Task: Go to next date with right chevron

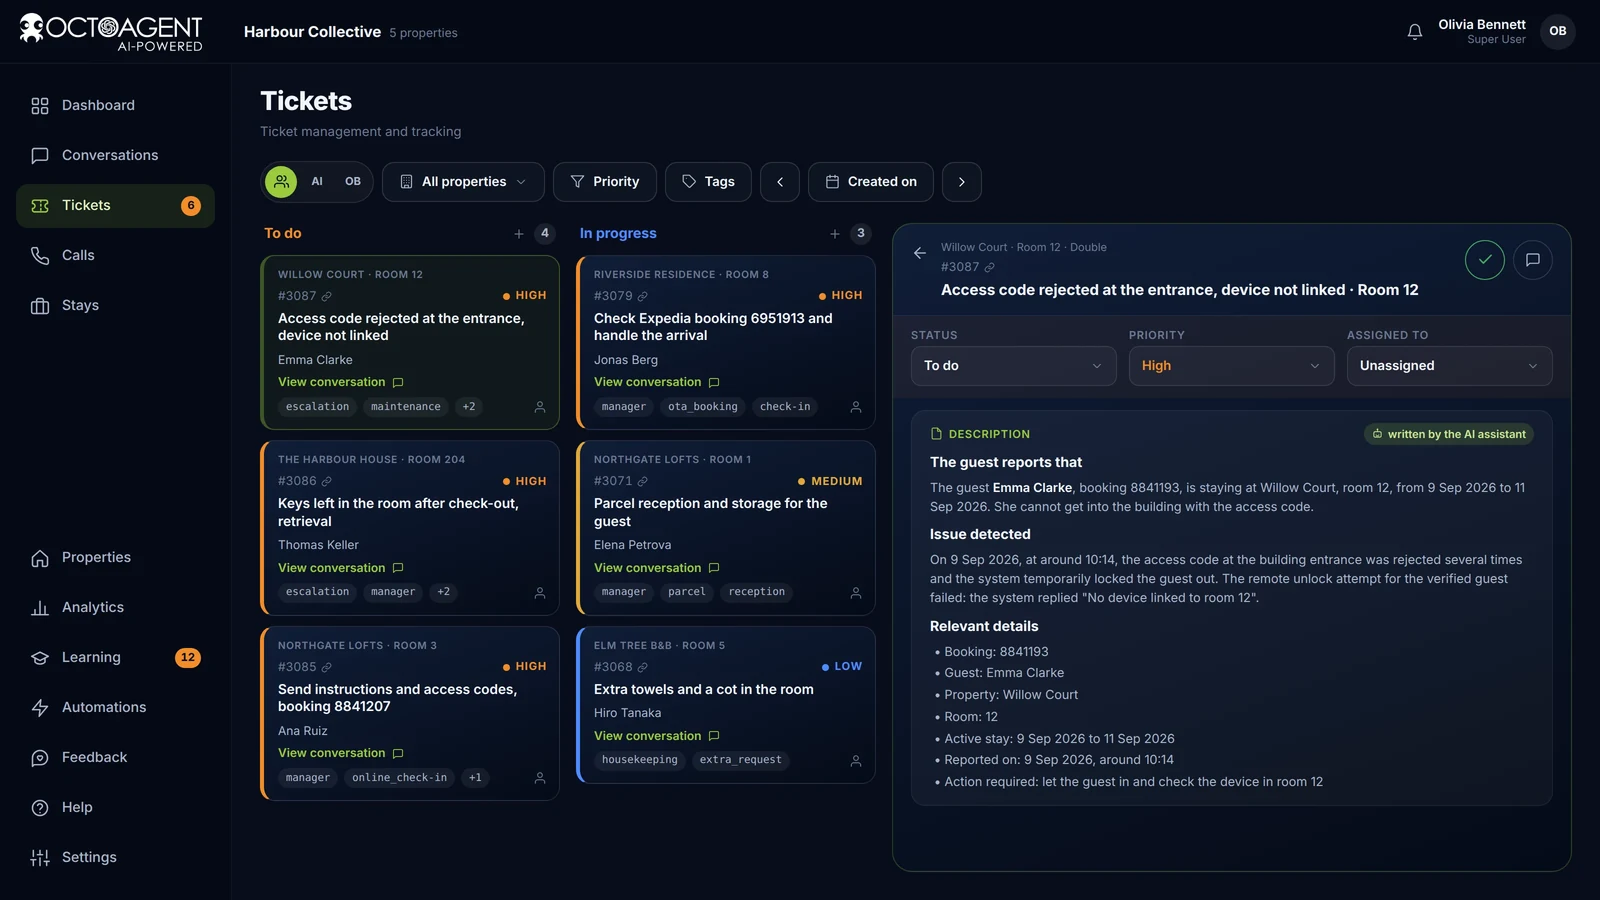Action: point(962,182)
